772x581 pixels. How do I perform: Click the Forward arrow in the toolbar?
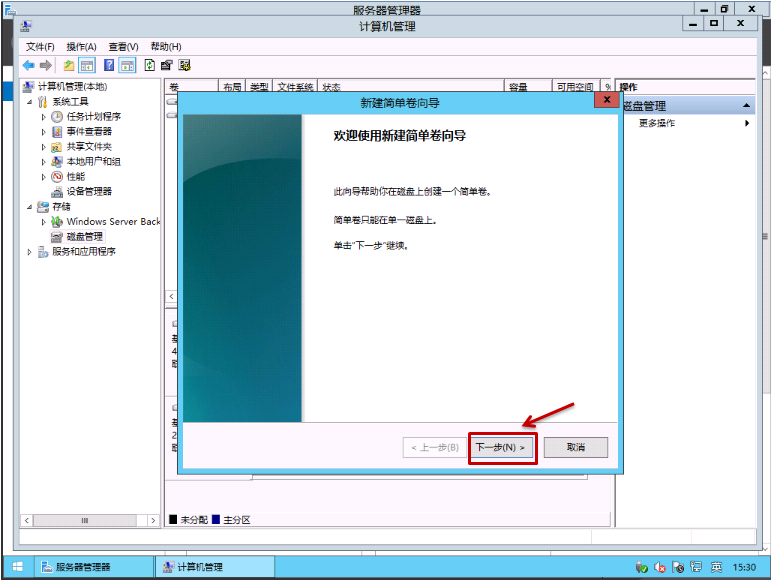45,65
